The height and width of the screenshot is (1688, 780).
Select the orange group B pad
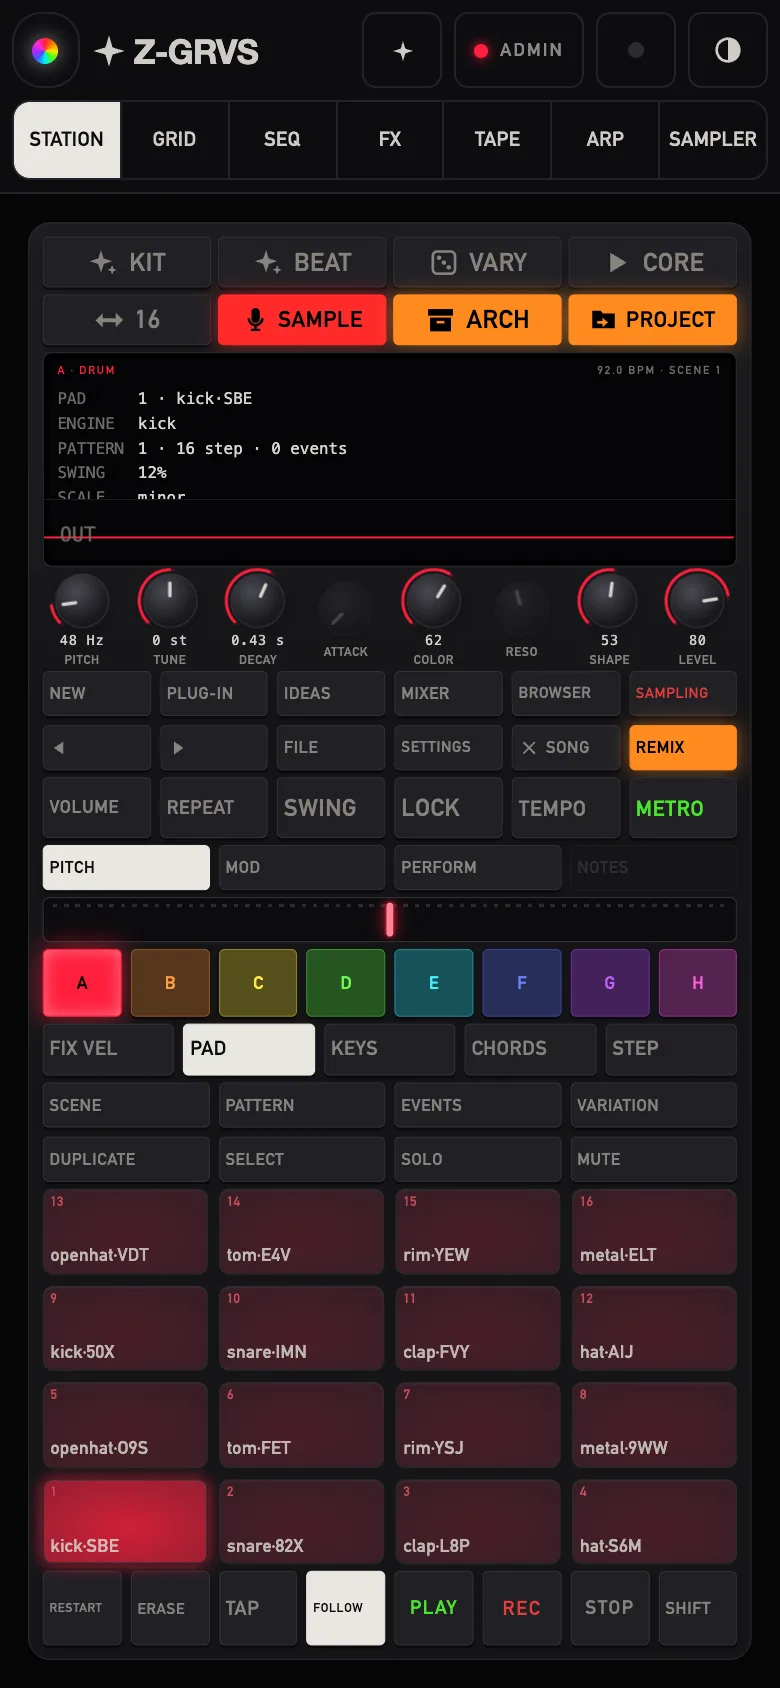[170, 983]
